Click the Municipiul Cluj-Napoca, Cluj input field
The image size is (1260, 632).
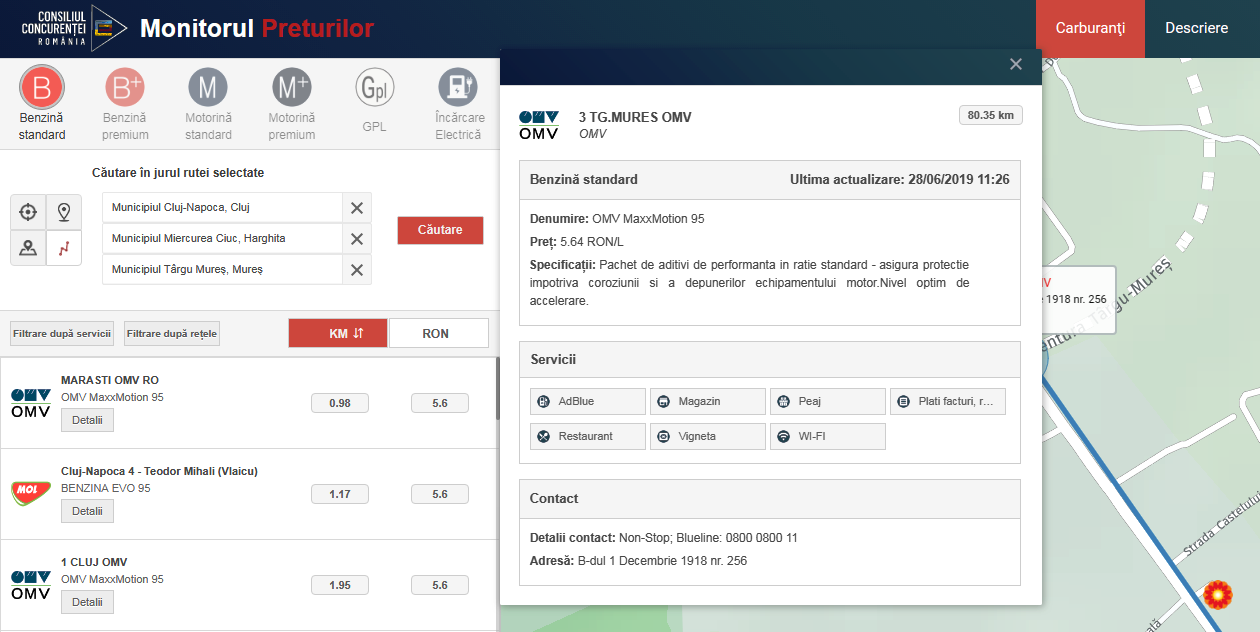222,208
